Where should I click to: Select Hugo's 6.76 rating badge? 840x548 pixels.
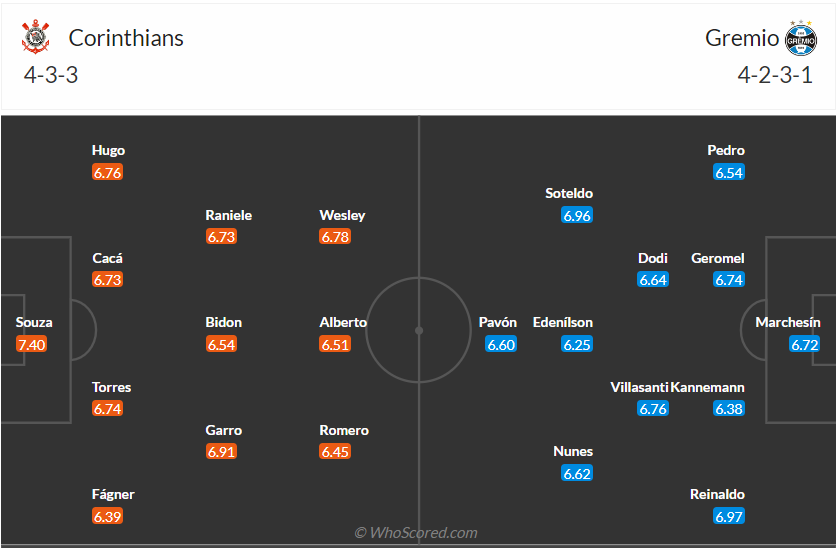point(107,173)
